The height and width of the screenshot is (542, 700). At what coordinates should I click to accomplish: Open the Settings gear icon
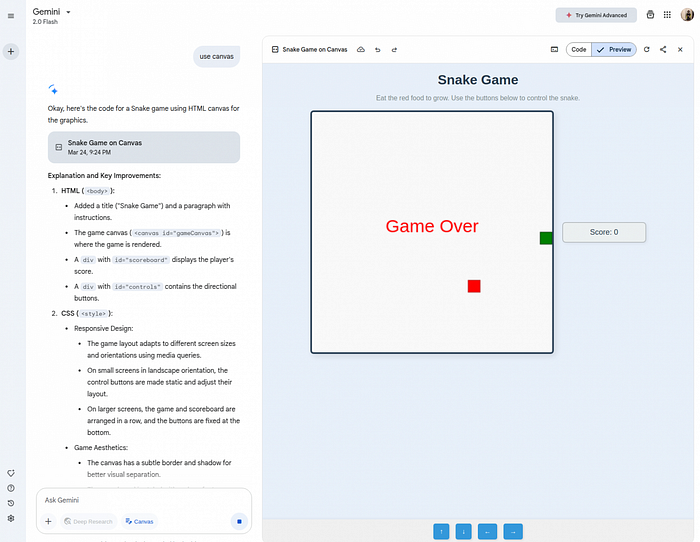coord(11,518)
